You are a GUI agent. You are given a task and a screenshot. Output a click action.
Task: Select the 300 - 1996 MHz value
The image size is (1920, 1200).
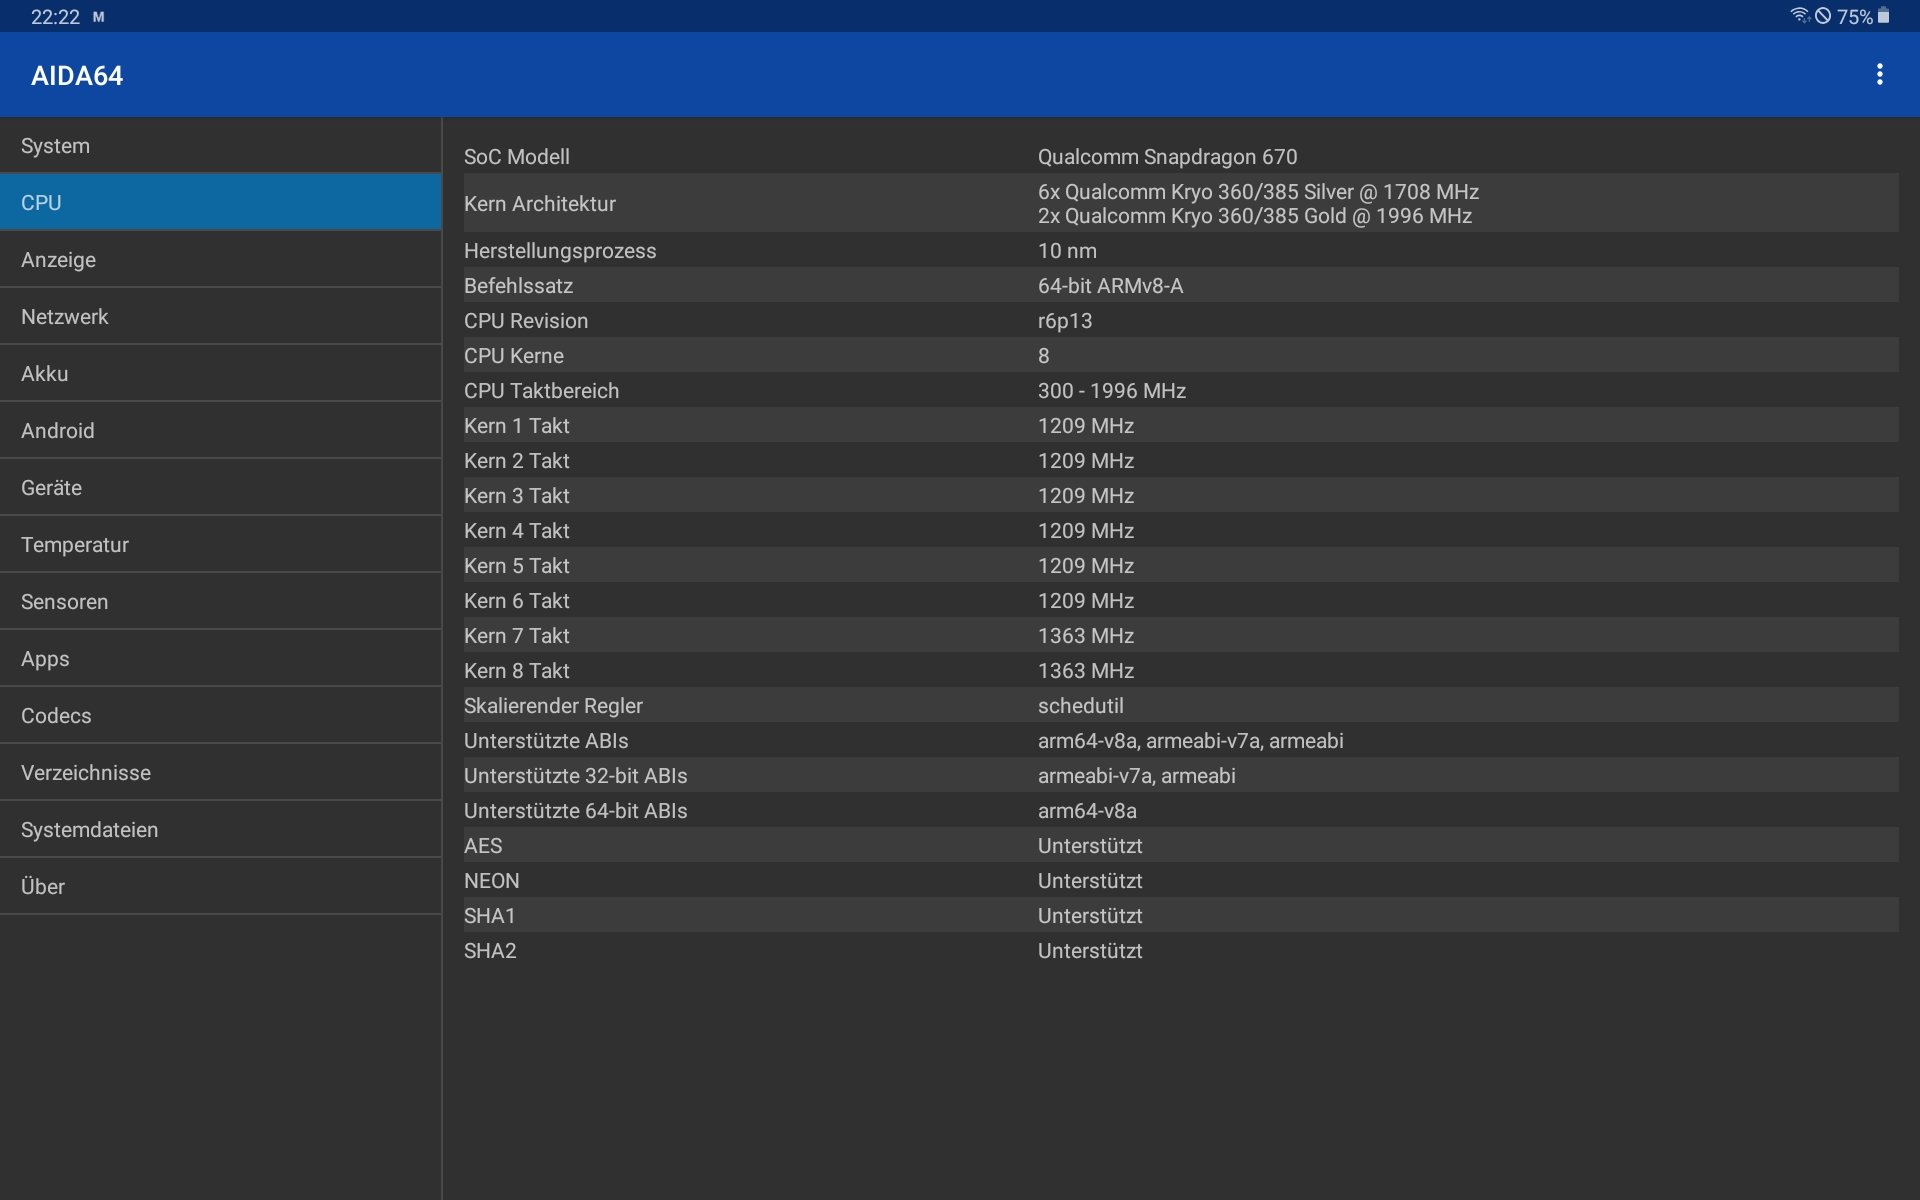(1112, 391)
